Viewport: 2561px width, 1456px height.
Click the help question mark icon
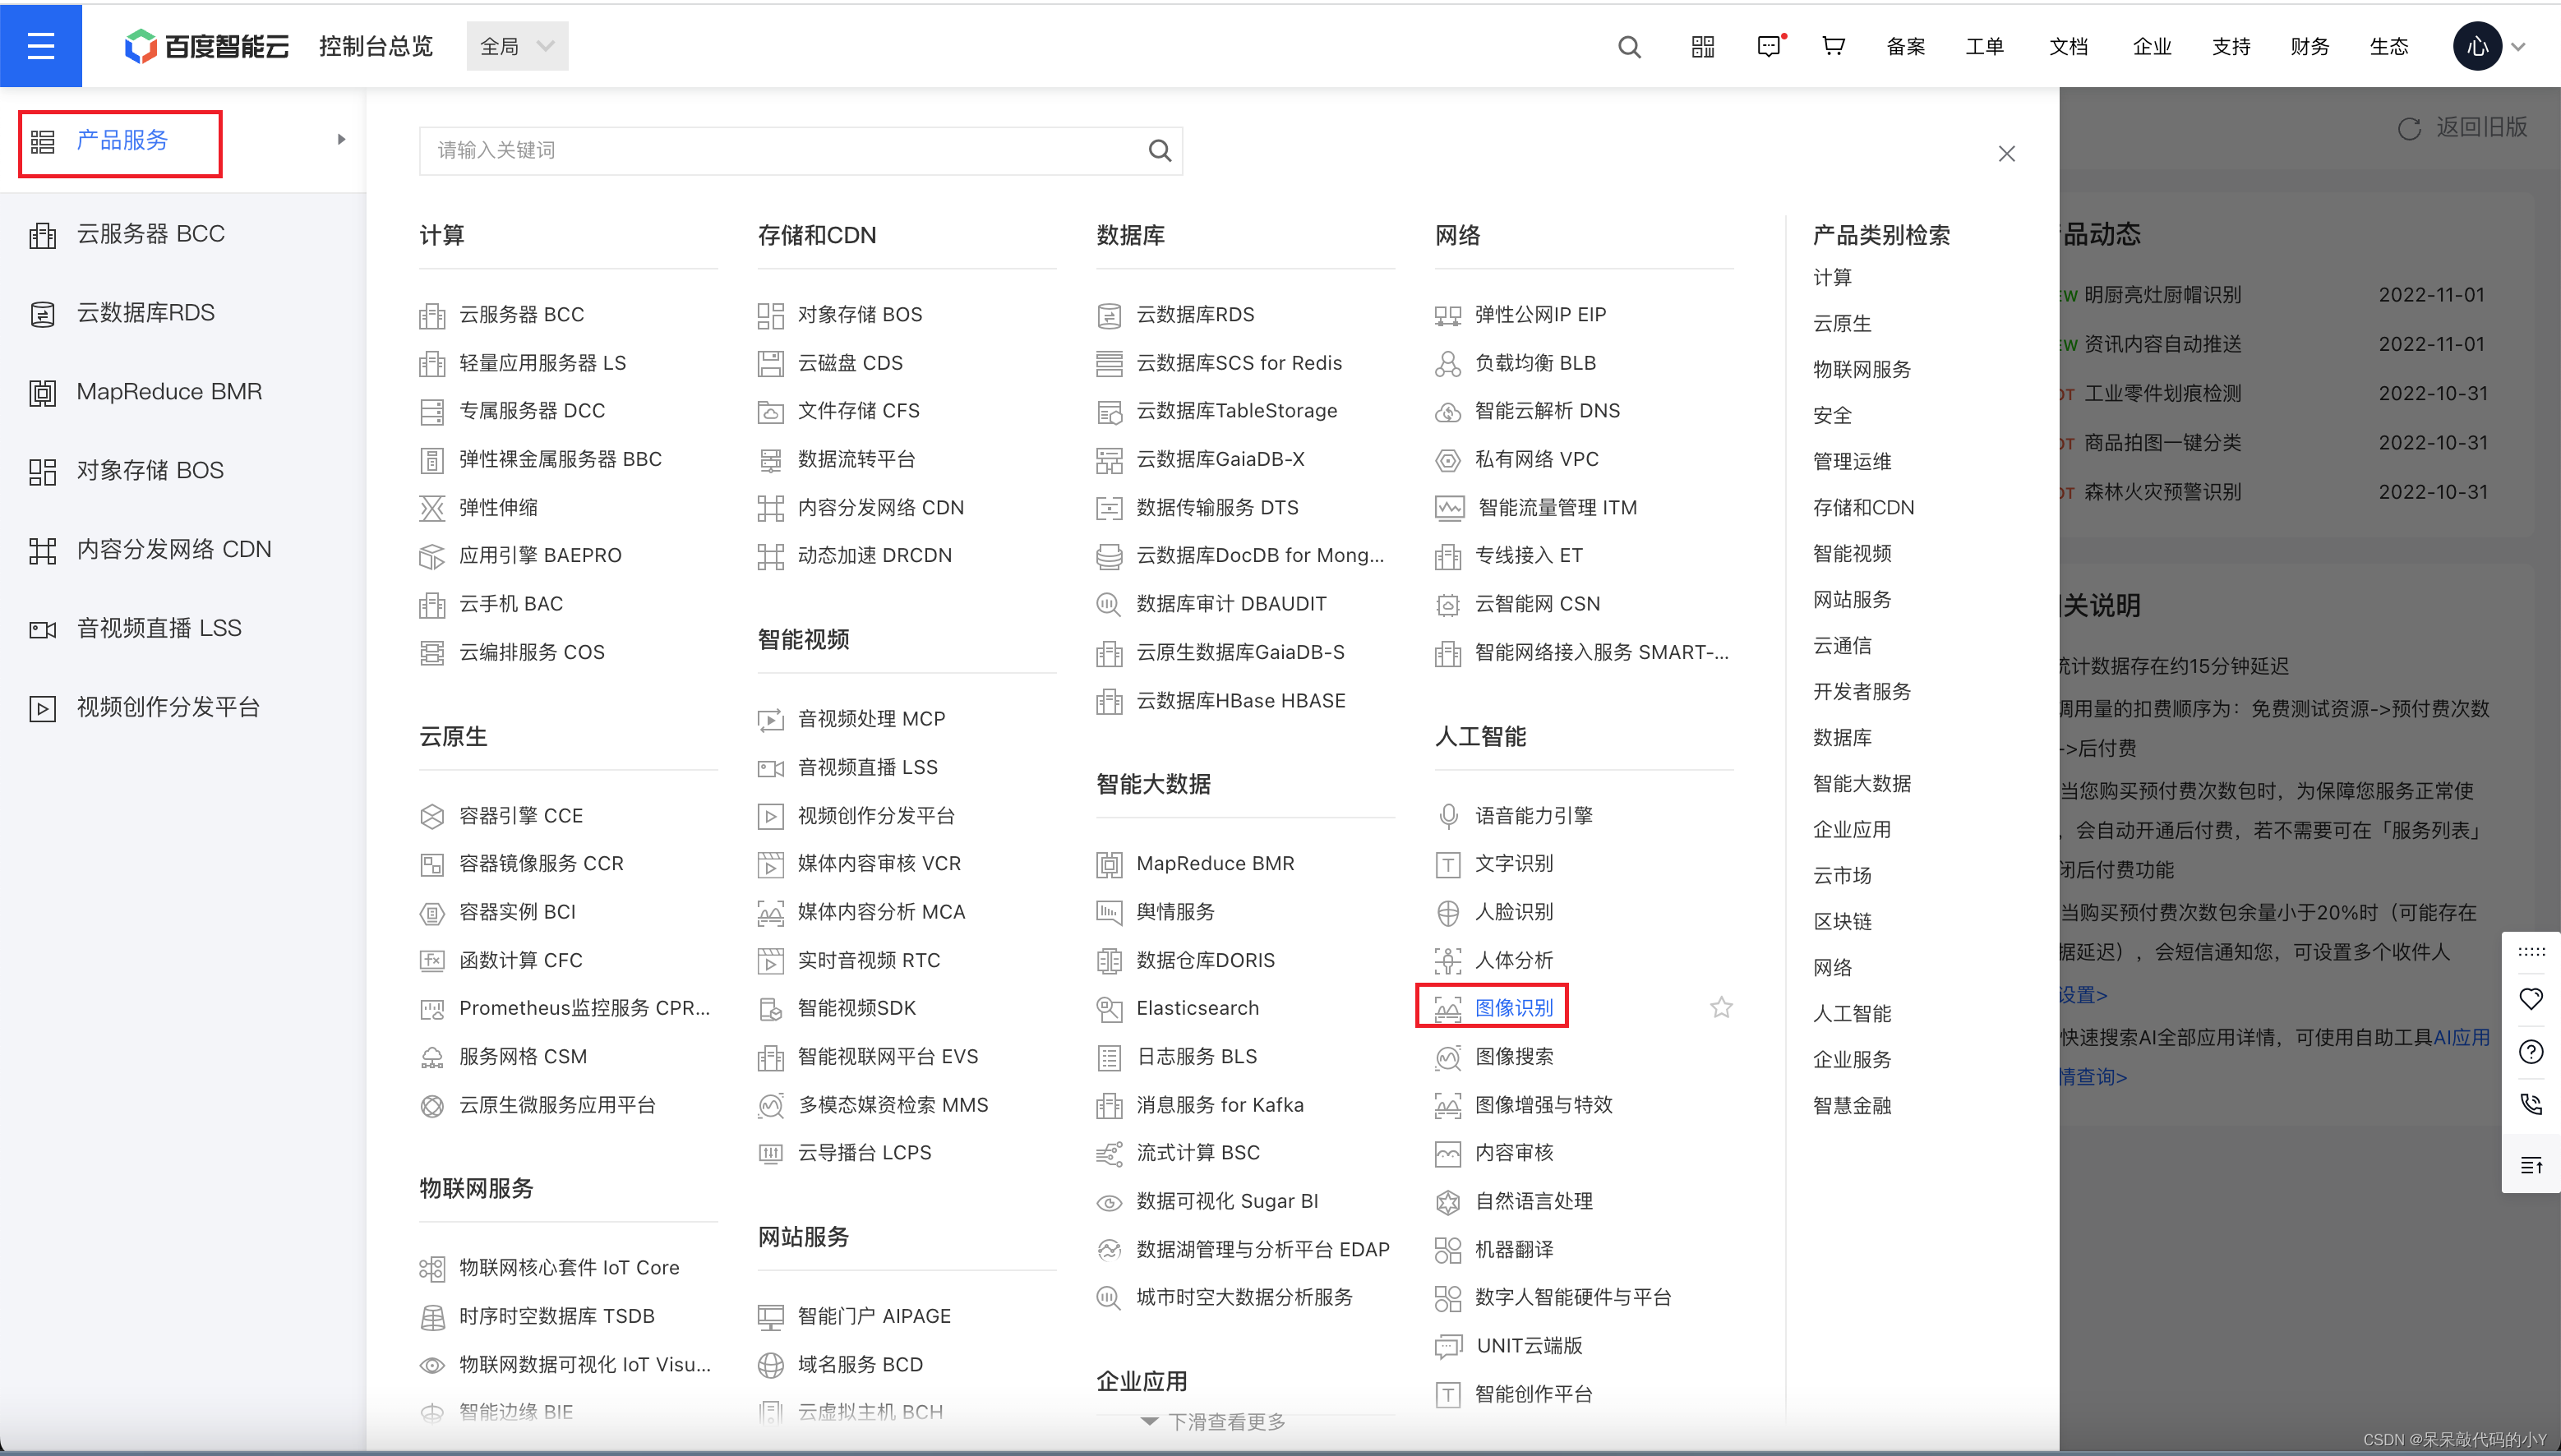2531,1051
